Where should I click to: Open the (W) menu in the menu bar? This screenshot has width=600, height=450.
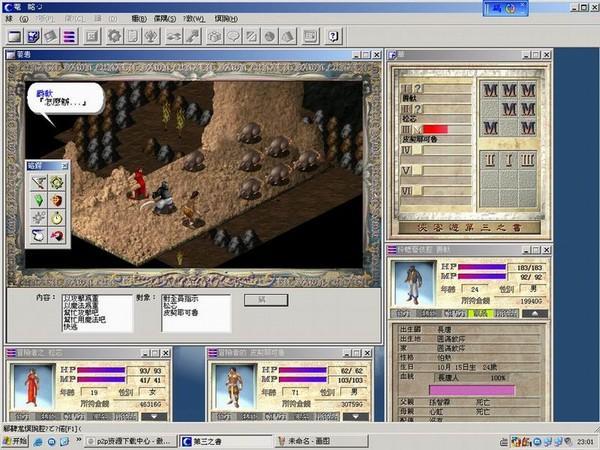pyautogui.click(x=194, y=19)
